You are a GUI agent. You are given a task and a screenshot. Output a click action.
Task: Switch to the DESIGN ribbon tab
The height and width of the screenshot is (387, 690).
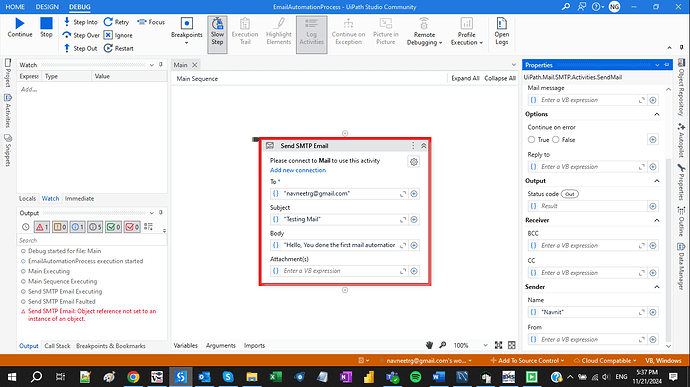click(x=47, y=7)
